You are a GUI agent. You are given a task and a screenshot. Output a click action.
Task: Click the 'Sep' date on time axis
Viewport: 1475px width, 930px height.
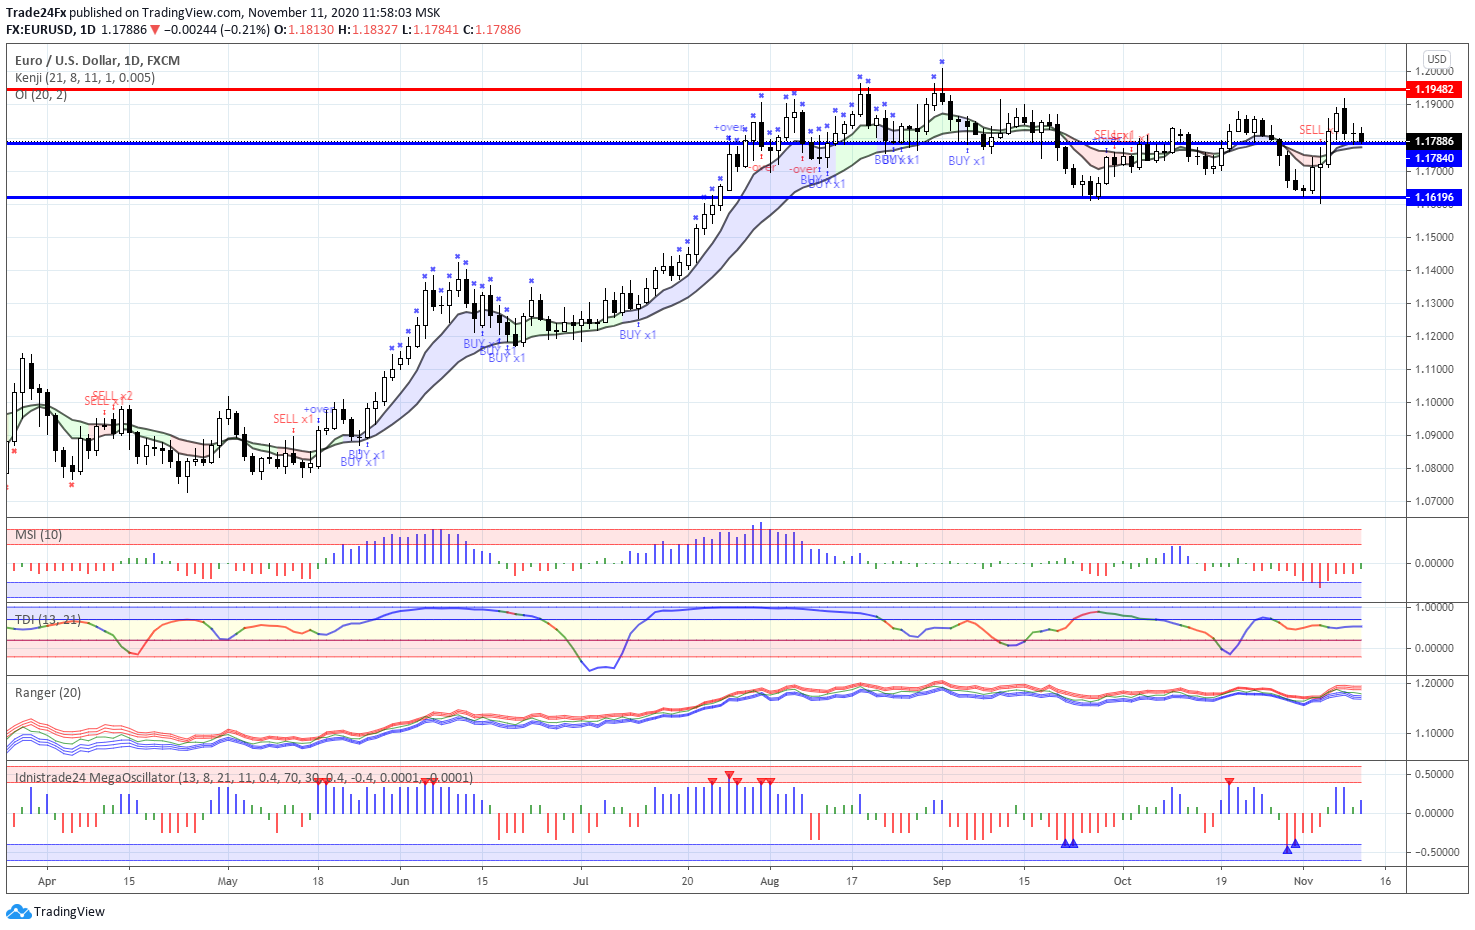coord(941,881)
